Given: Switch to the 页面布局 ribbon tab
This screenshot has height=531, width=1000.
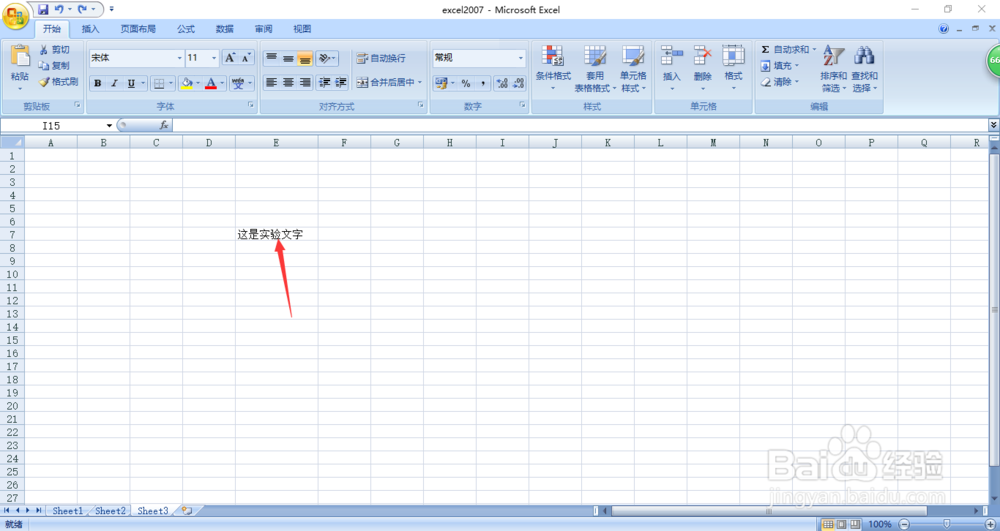Looking at the screenshot, I should click(x=138, y=29).
